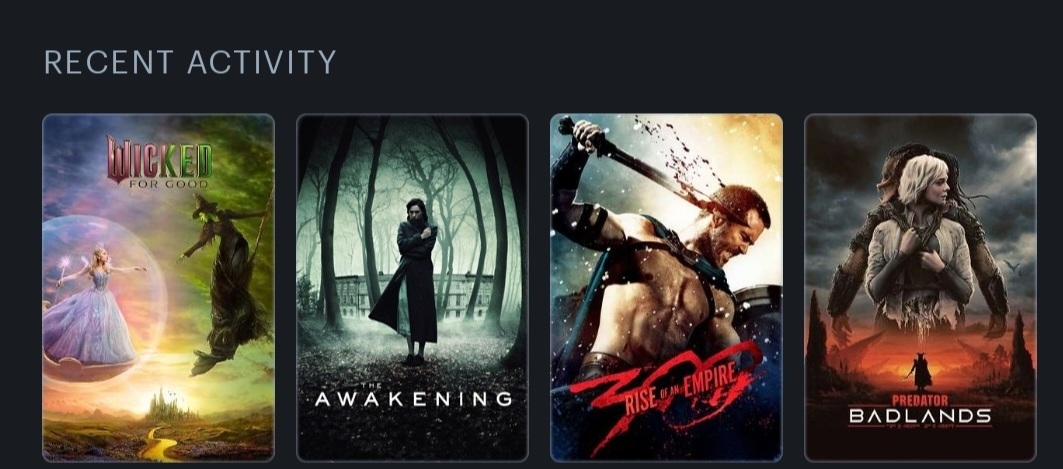
Task: Click the Emerald City in the distance
Action: tap(163, 407)
